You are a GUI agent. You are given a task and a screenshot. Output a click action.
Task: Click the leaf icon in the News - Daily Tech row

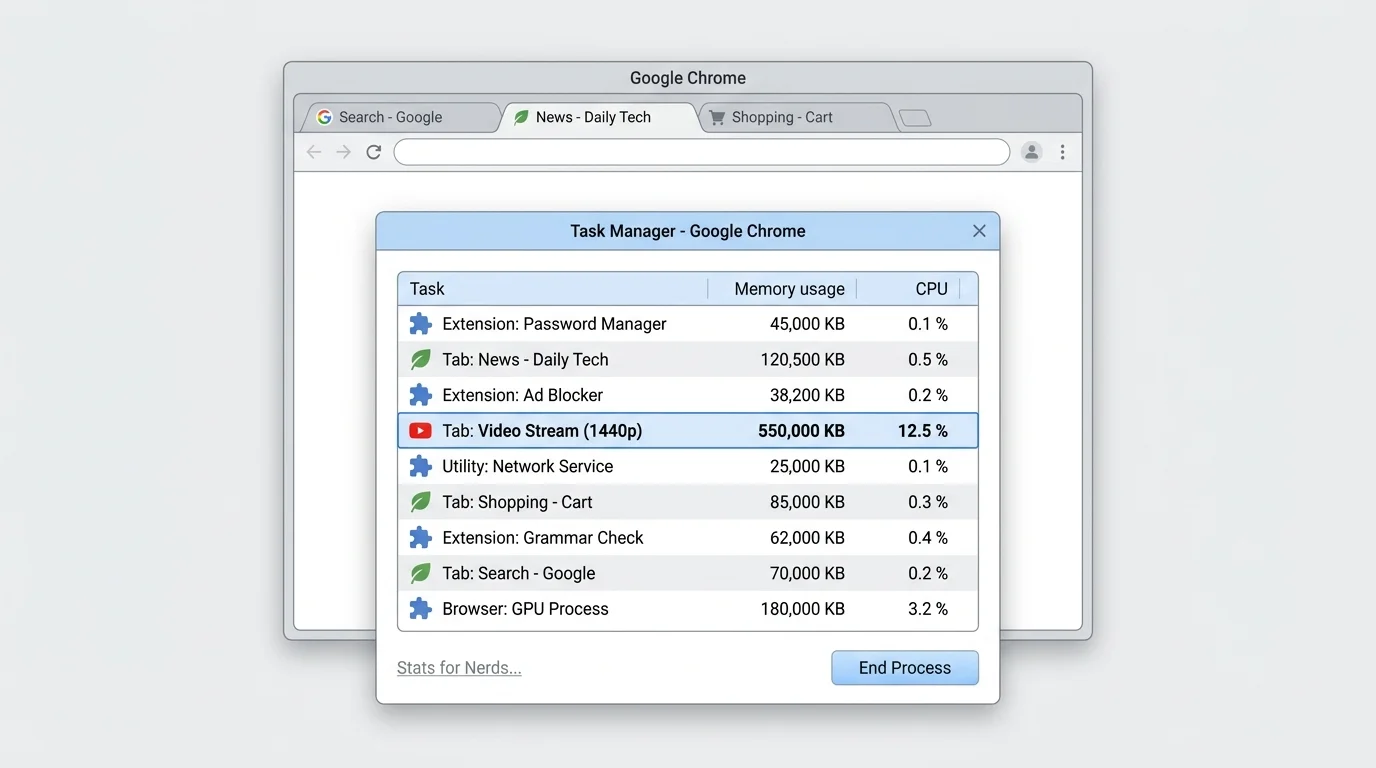point(420,360)
